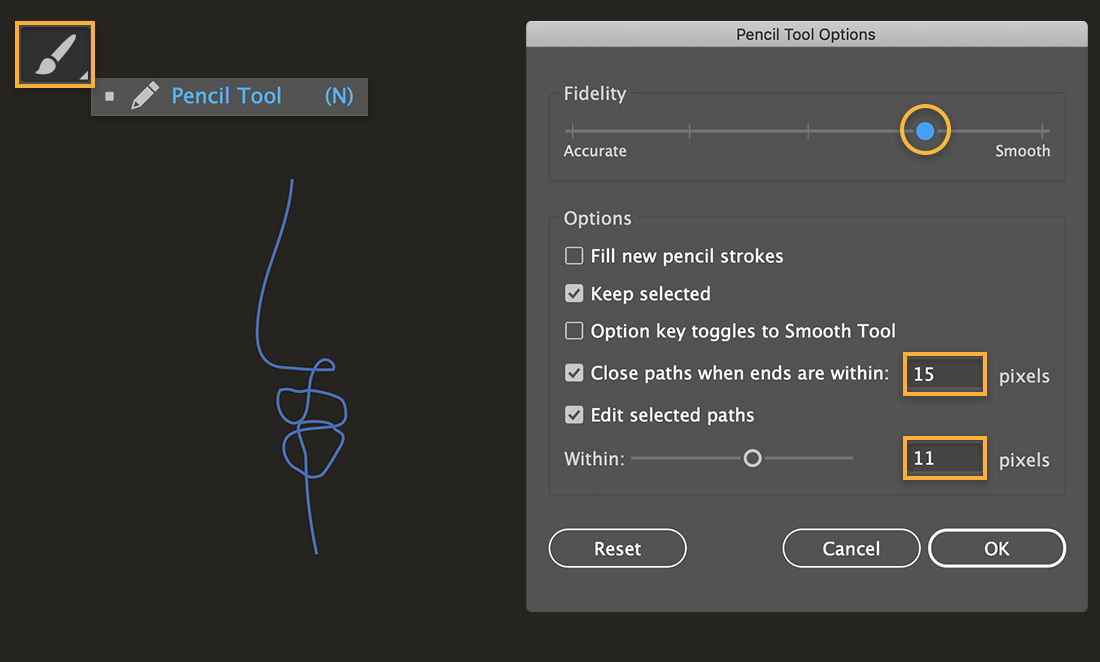The height and width of the screenshot is (662, 1100).
Task: Uncheck Edit selected paths
Action: click(574, 414)
